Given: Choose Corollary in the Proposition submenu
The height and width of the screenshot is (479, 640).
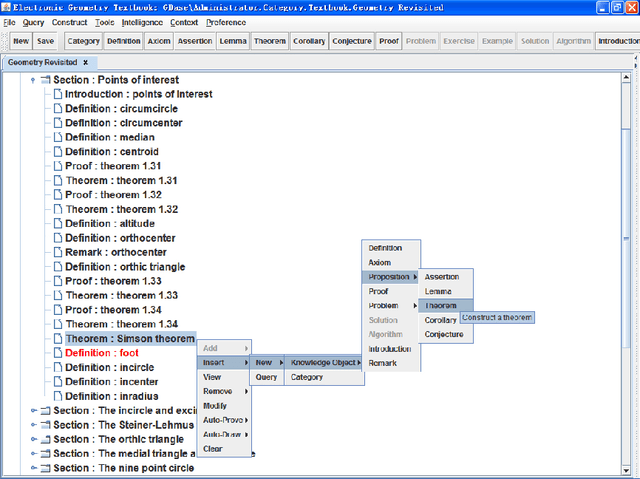Looking at the screenshot, I should pos(440,320).
